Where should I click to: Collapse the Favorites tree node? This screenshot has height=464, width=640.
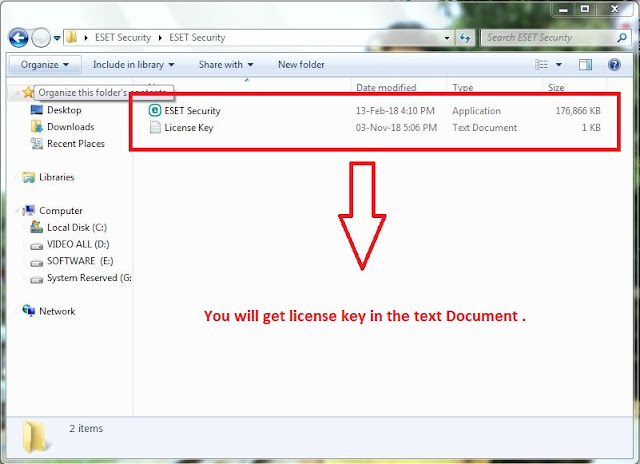[17, 93]
